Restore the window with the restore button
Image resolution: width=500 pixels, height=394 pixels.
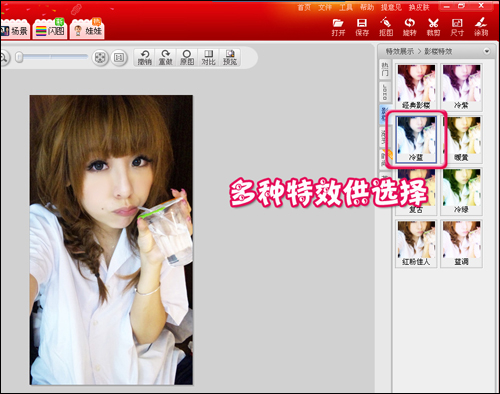click(x=462, y=6)
